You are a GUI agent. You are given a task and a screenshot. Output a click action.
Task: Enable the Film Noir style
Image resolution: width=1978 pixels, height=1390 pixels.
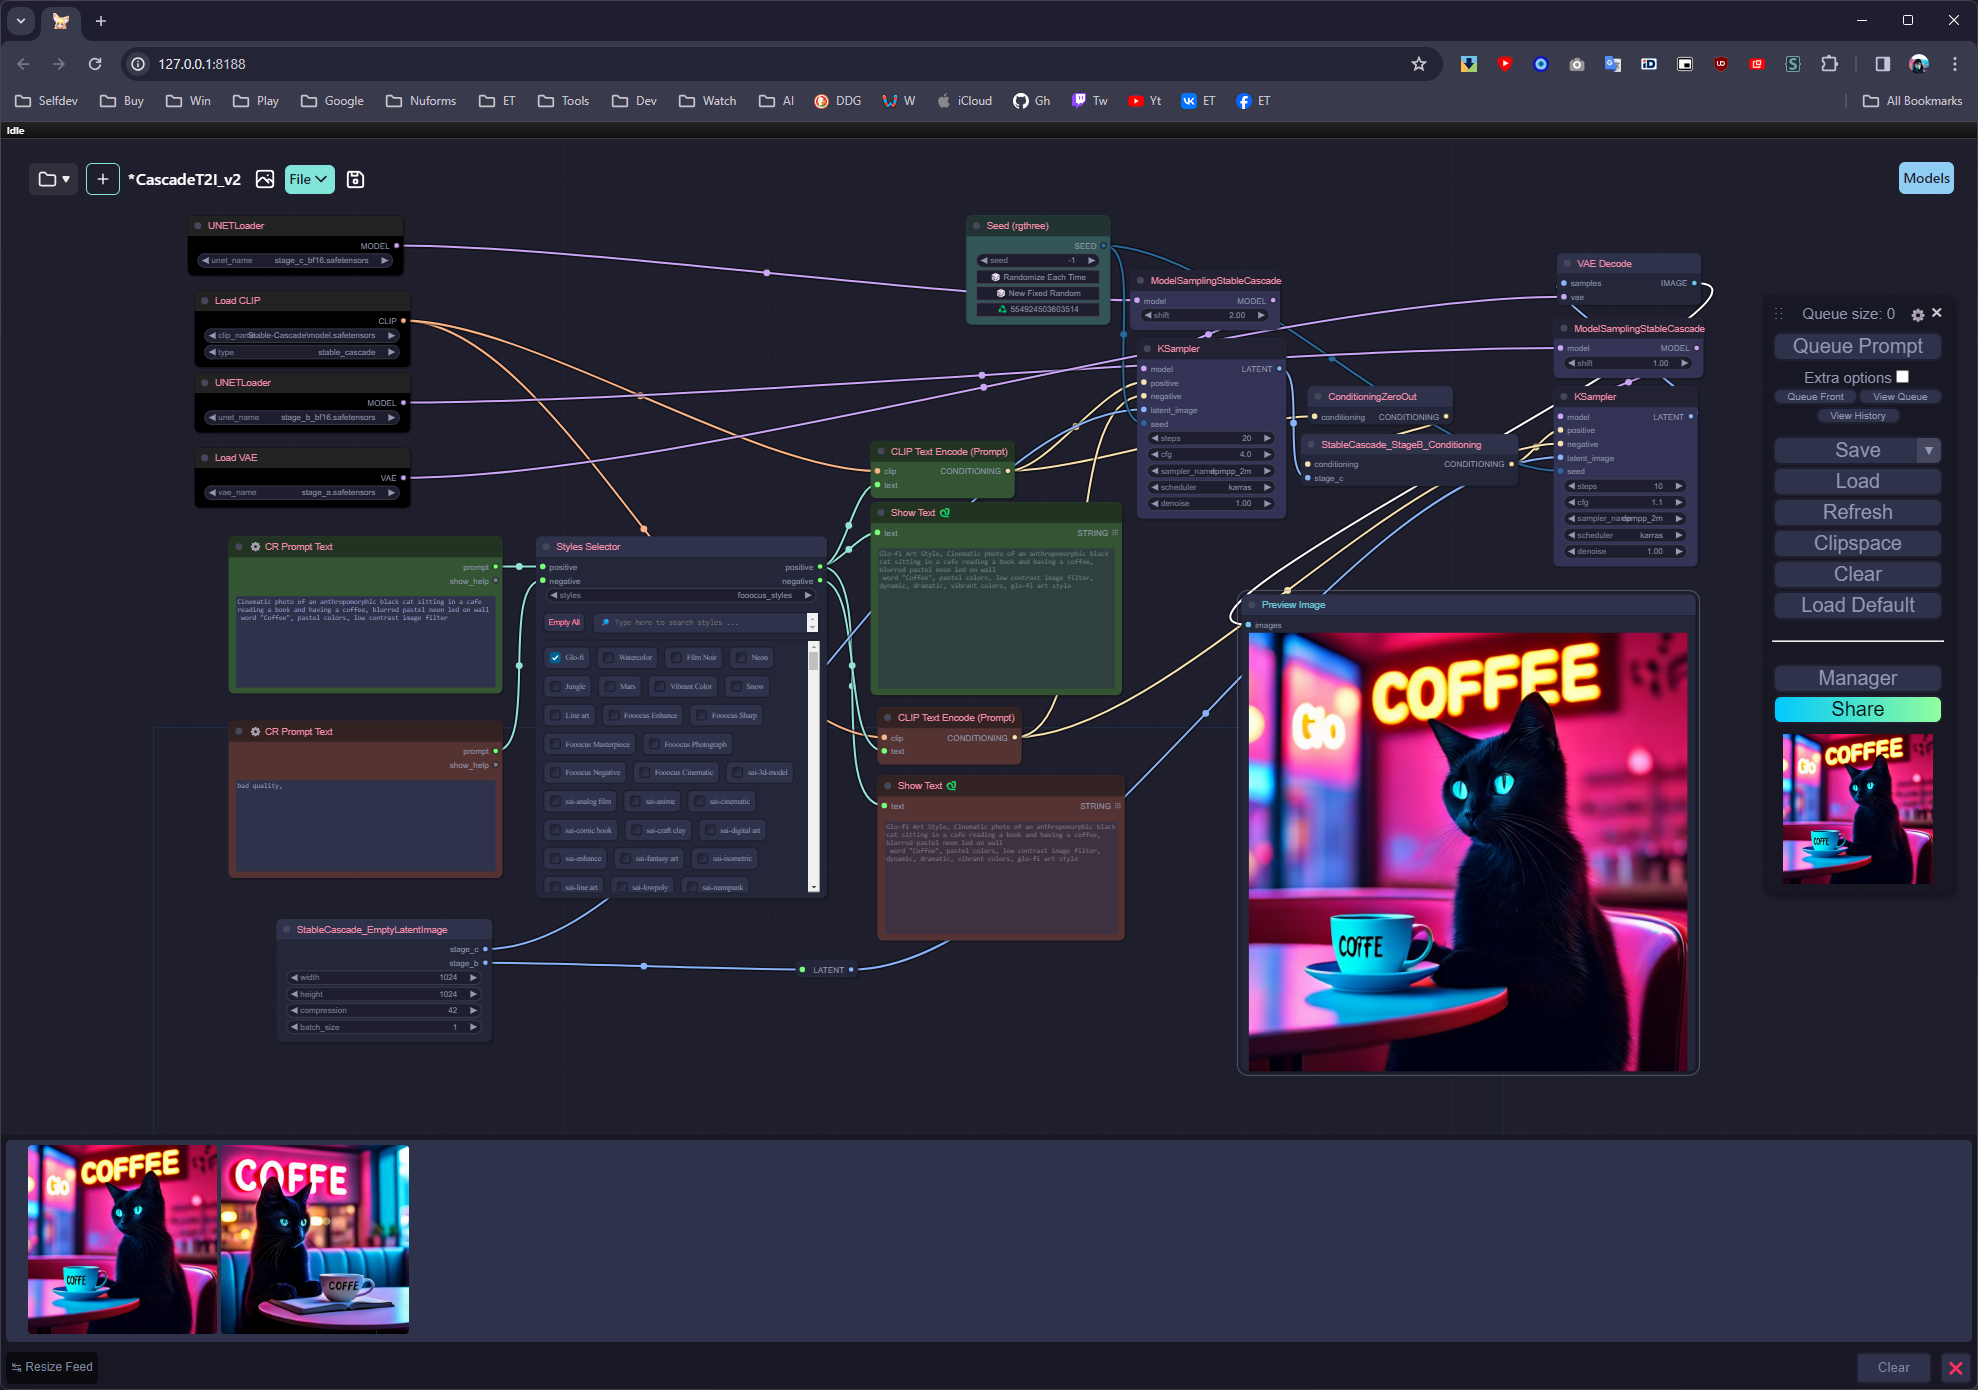click(677, 658)
